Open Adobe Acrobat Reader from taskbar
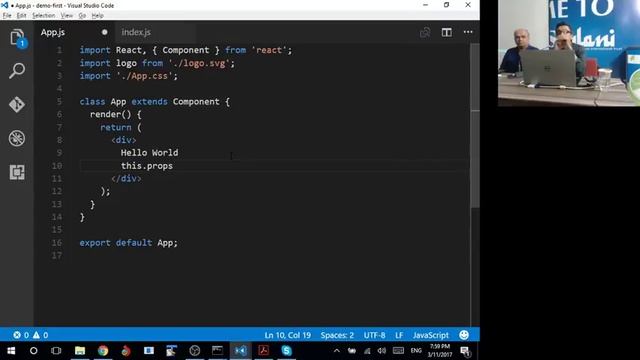The image size is (640, 360). 263,351
